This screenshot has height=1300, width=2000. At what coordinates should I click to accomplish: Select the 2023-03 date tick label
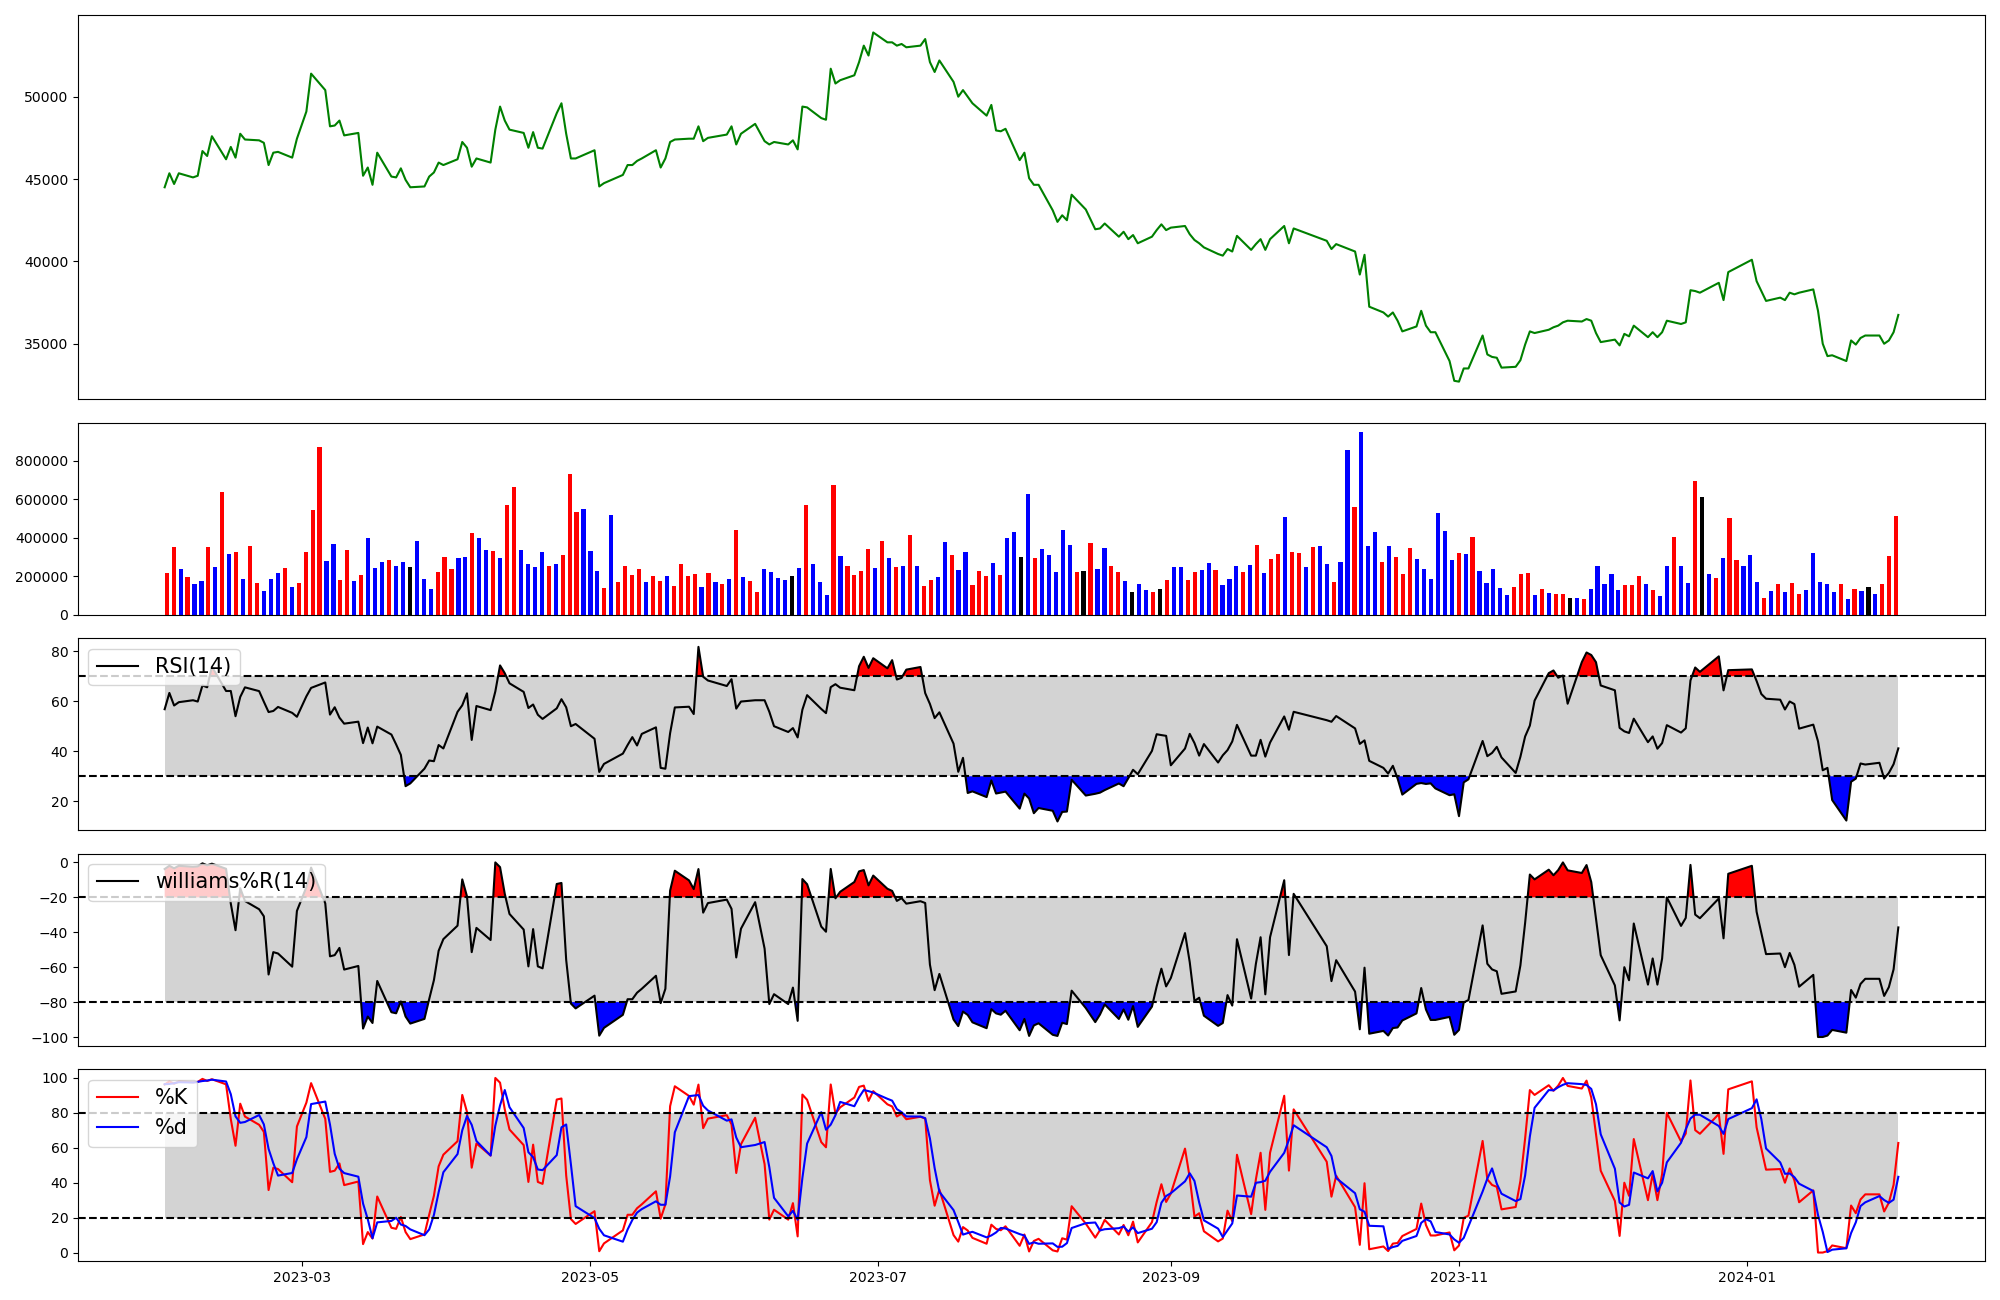[x=302, y=1277]
